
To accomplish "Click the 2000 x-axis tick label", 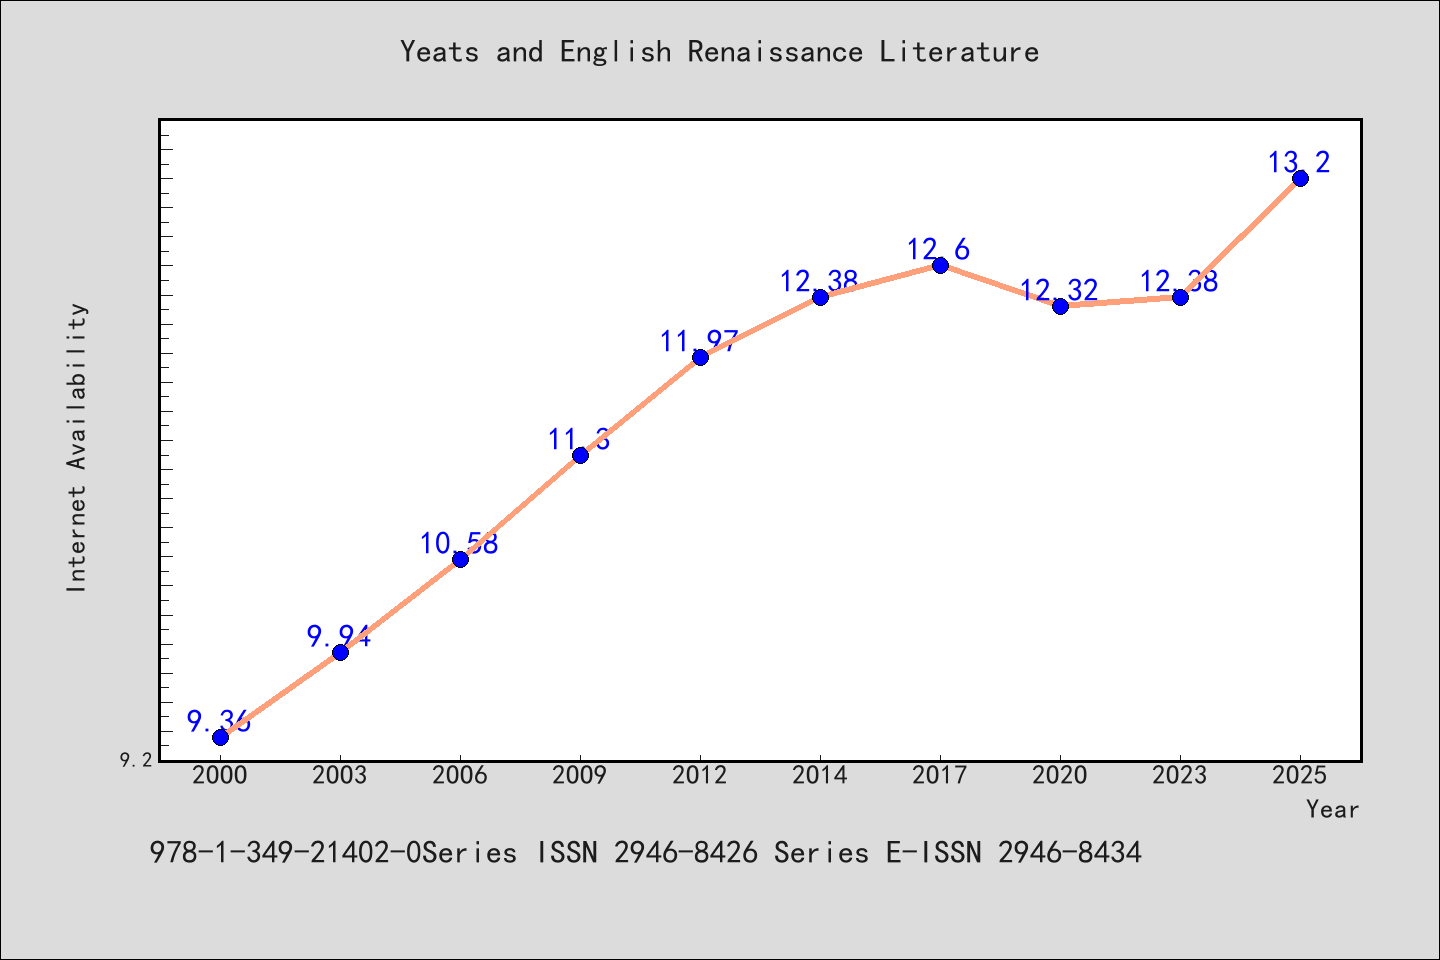I will [x=220, y=775].
